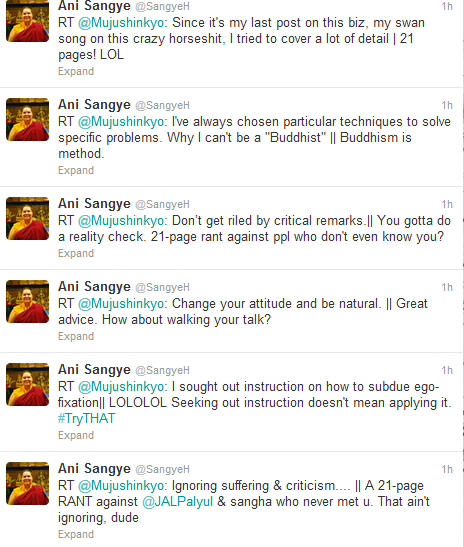Expand the swan song 21 pages tweet
The width and height of the screenshot is (464, 547).
tap(76, 72)
